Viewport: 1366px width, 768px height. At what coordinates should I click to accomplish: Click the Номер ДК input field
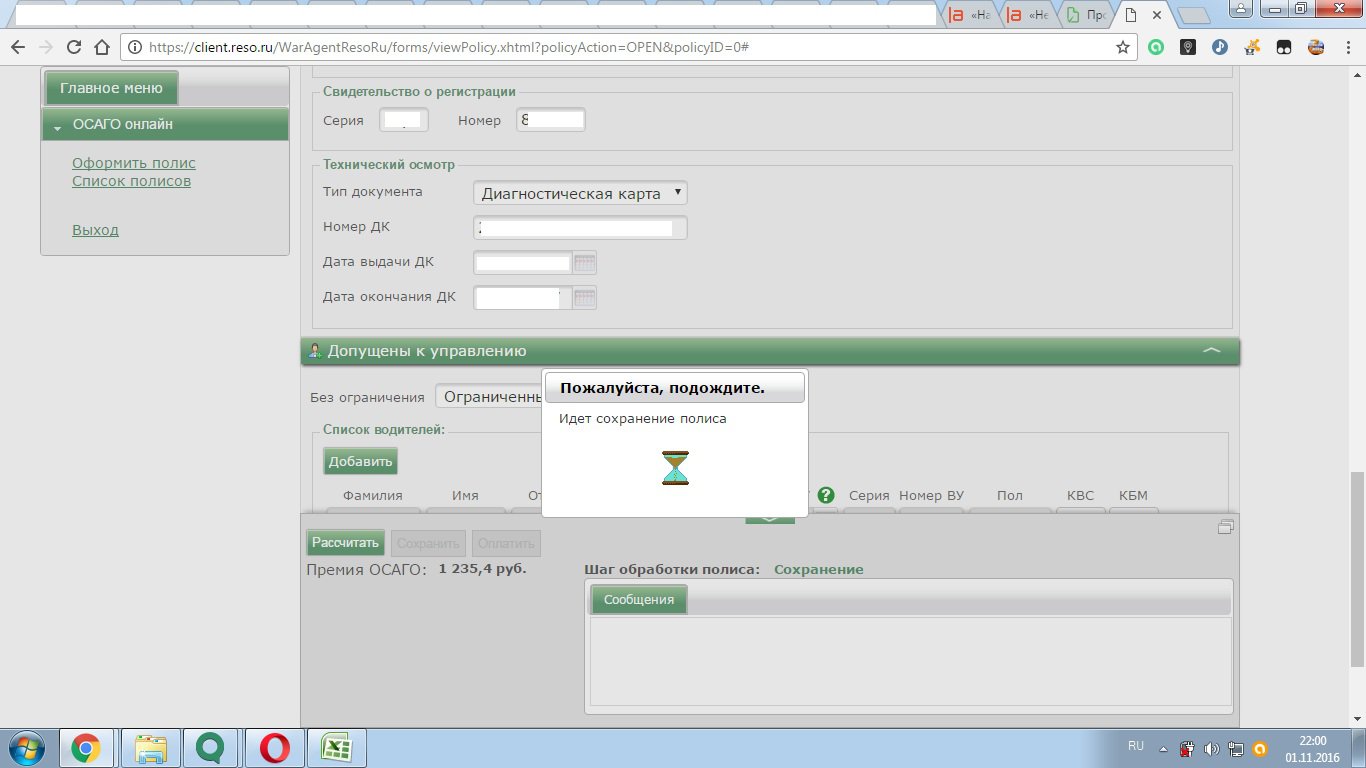click(580, 227)
